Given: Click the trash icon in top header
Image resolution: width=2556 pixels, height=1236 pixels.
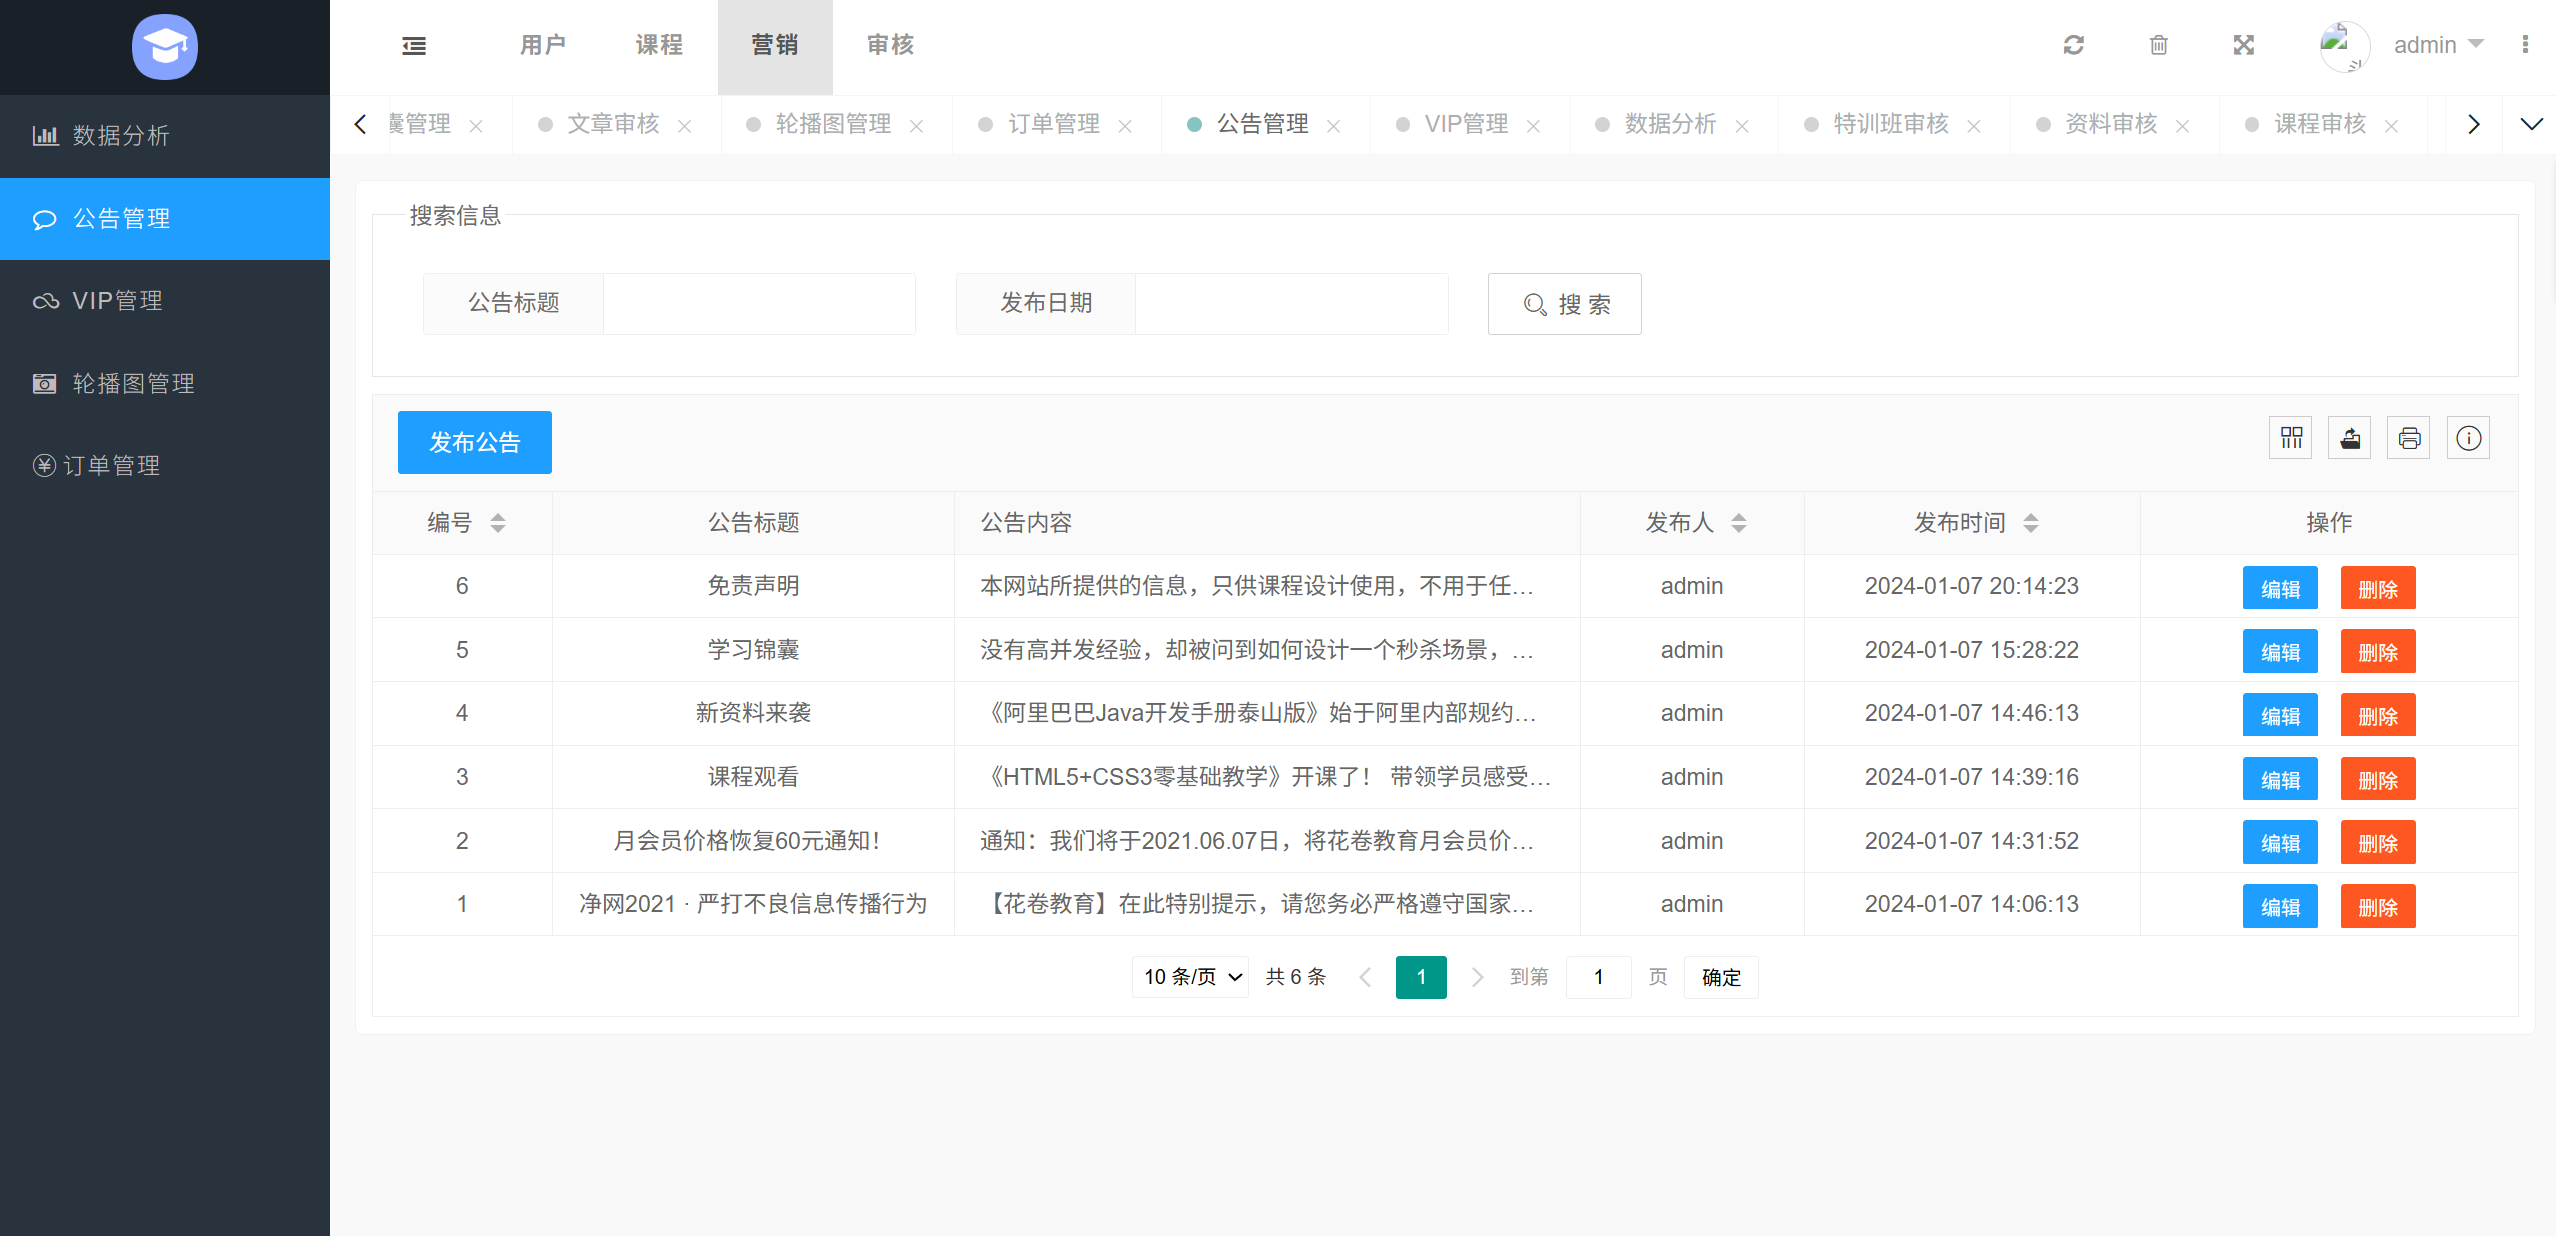Looking at the screenshot, I should pos(2158,45).
